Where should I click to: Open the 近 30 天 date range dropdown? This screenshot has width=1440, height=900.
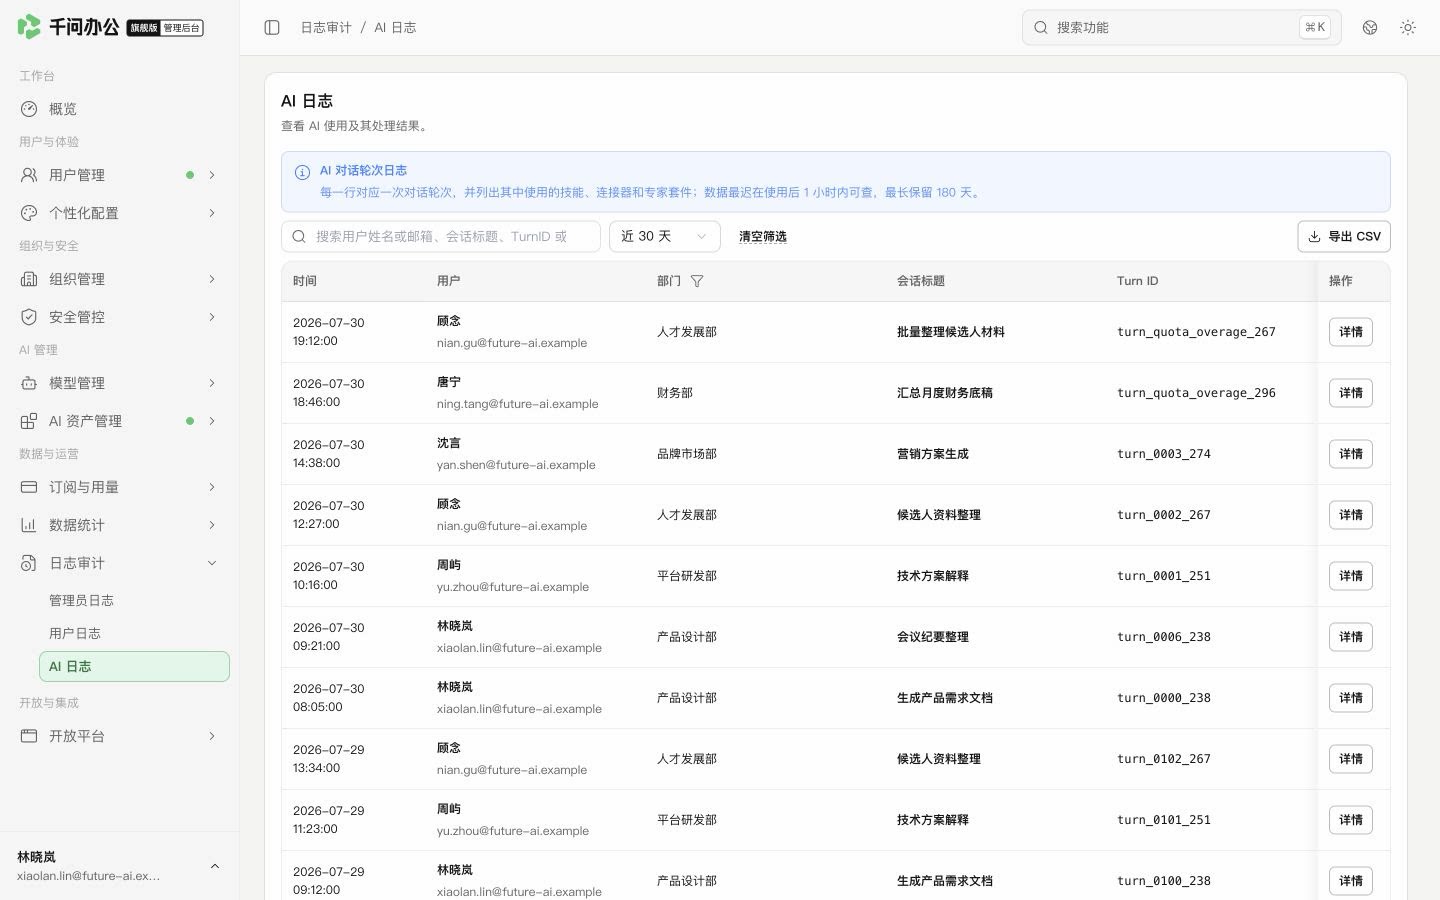coord(665,237)
